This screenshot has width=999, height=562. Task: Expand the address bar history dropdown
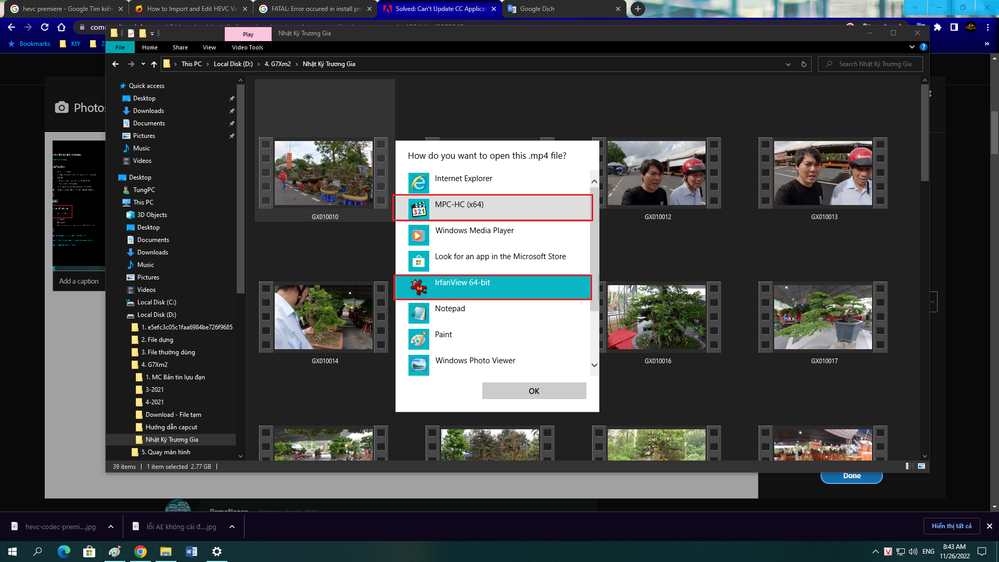pyautogui.click(x=788, y=64)
